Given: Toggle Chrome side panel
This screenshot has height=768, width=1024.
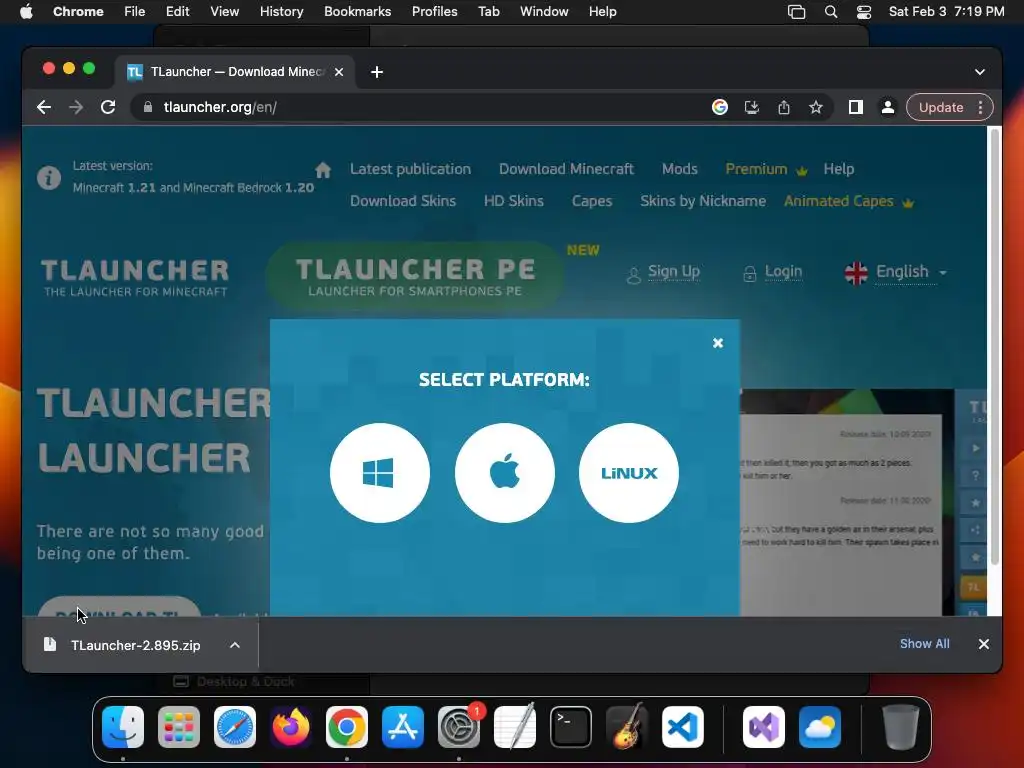Looking at the screenshot, I should tap(856, 107).
